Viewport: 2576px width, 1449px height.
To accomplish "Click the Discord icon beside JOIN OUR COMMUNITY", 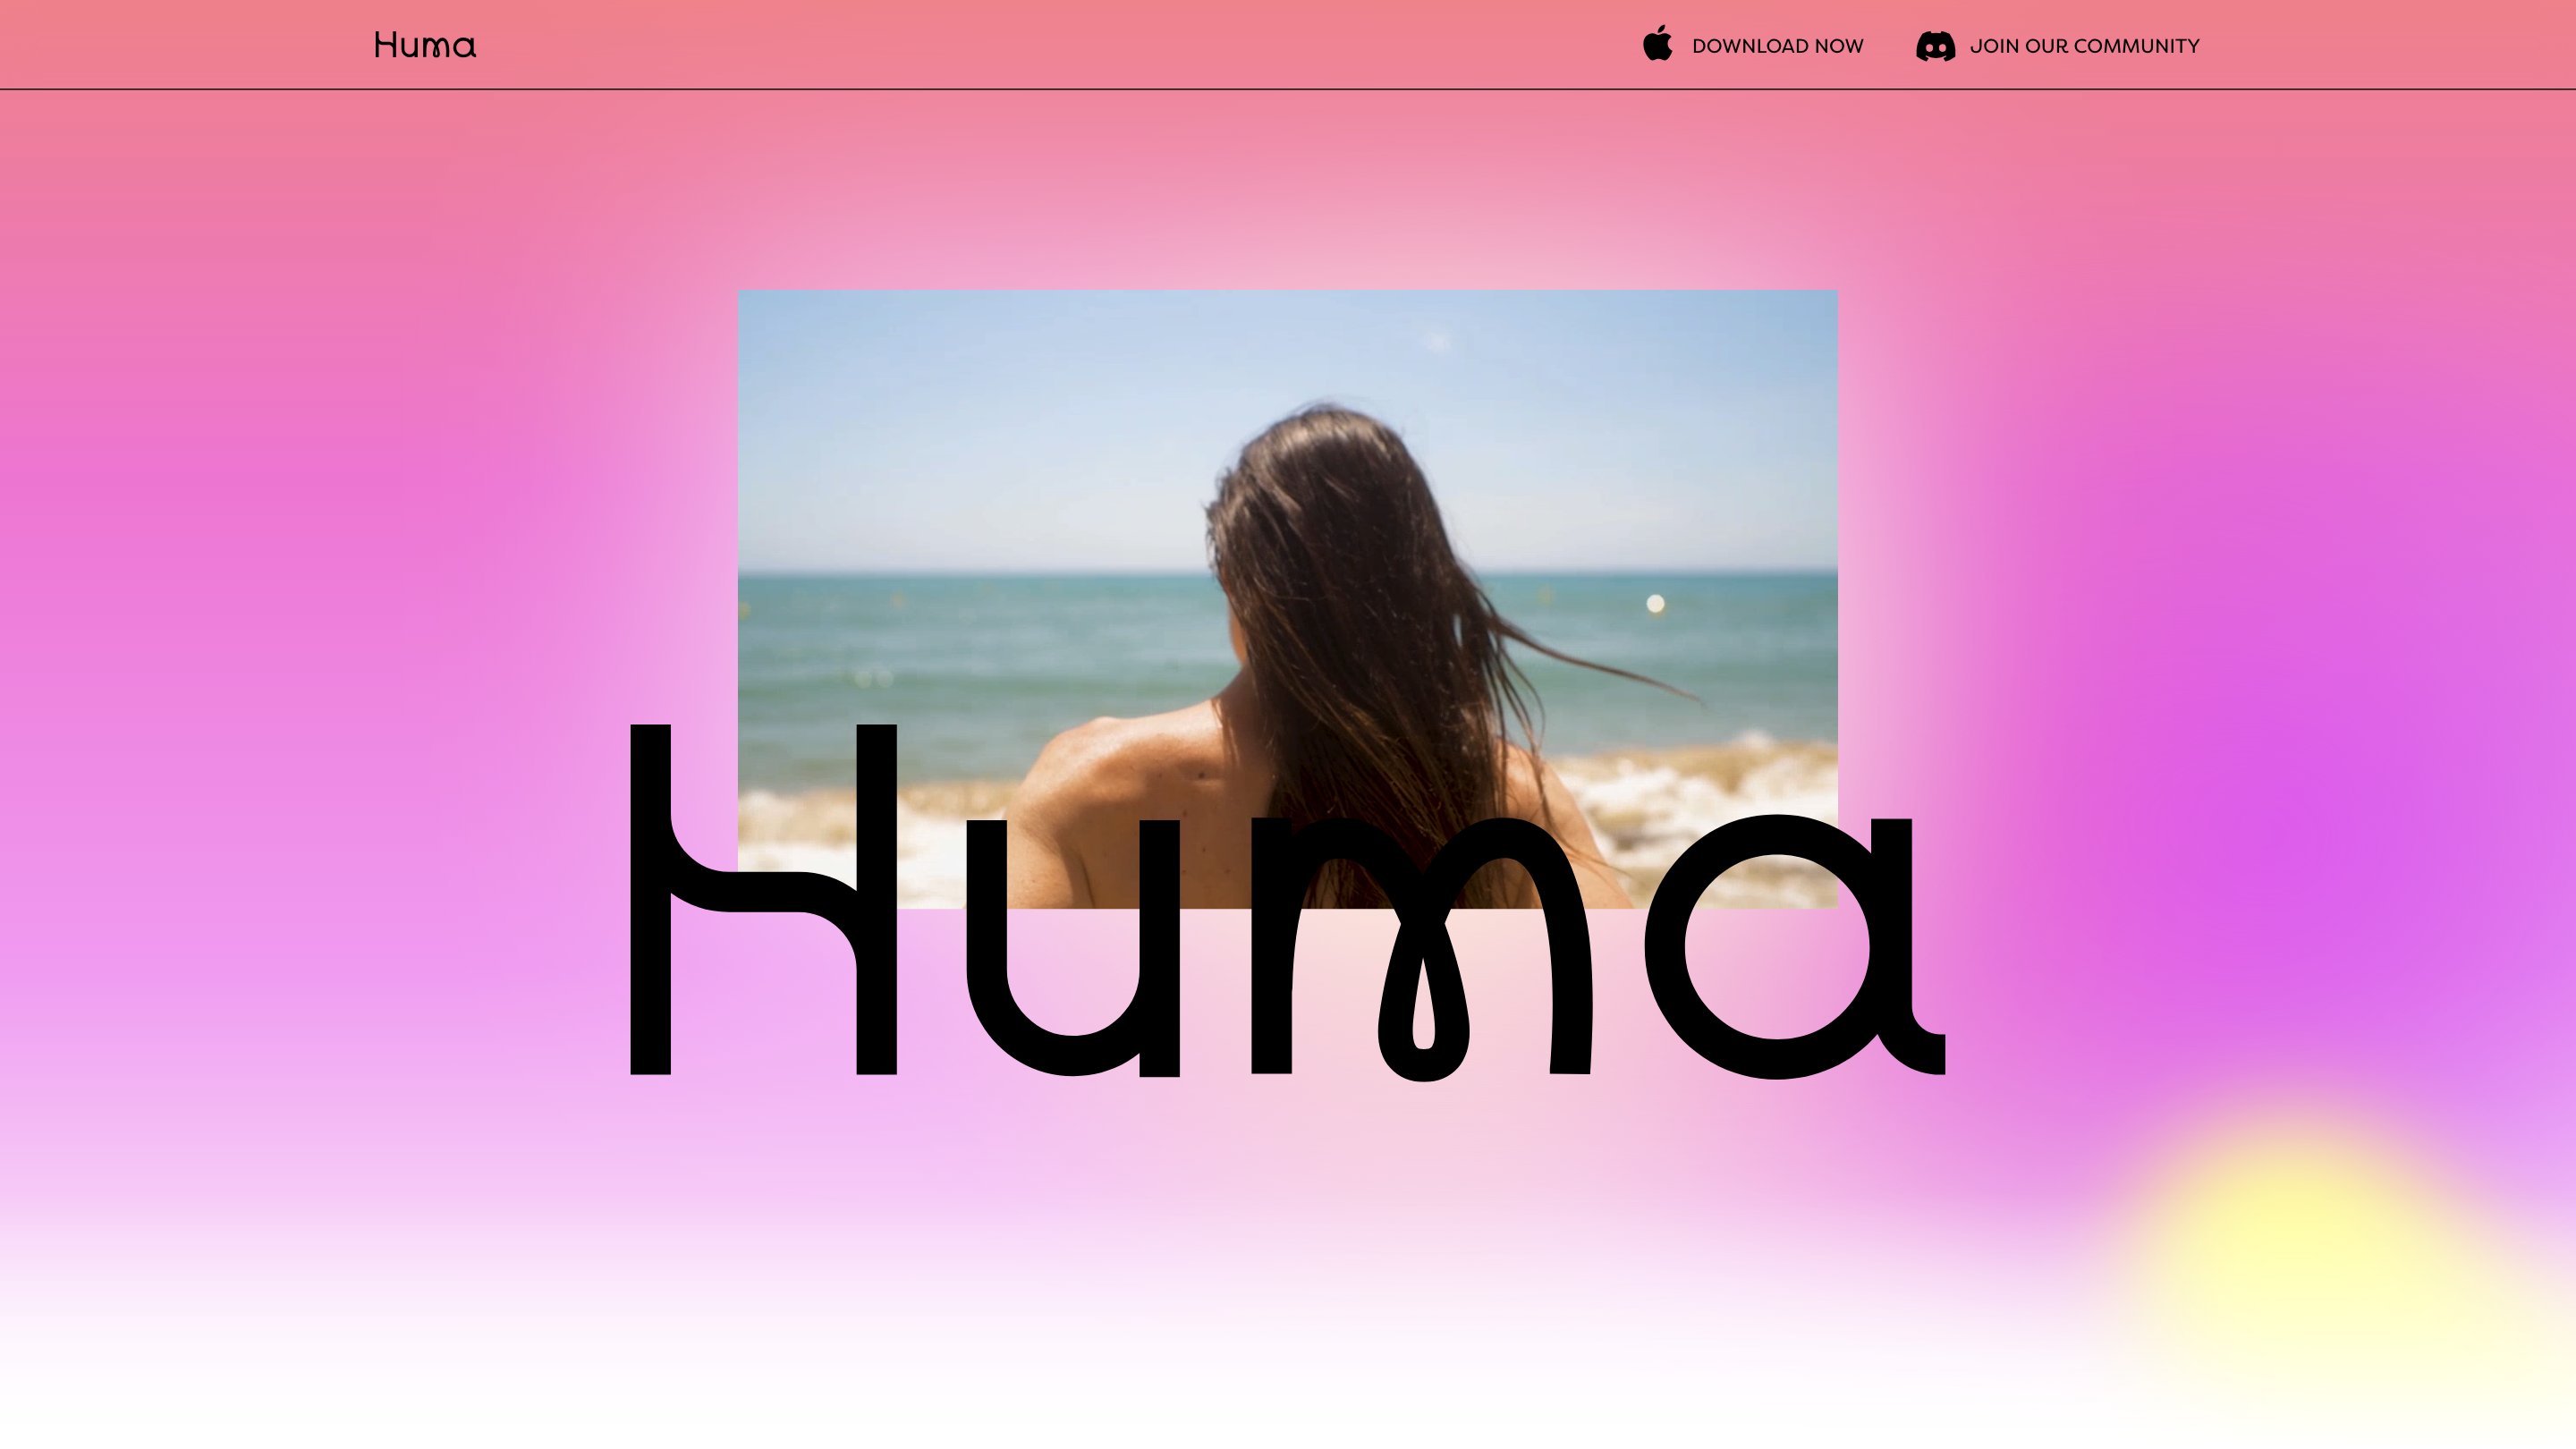I will (1935, 45).
